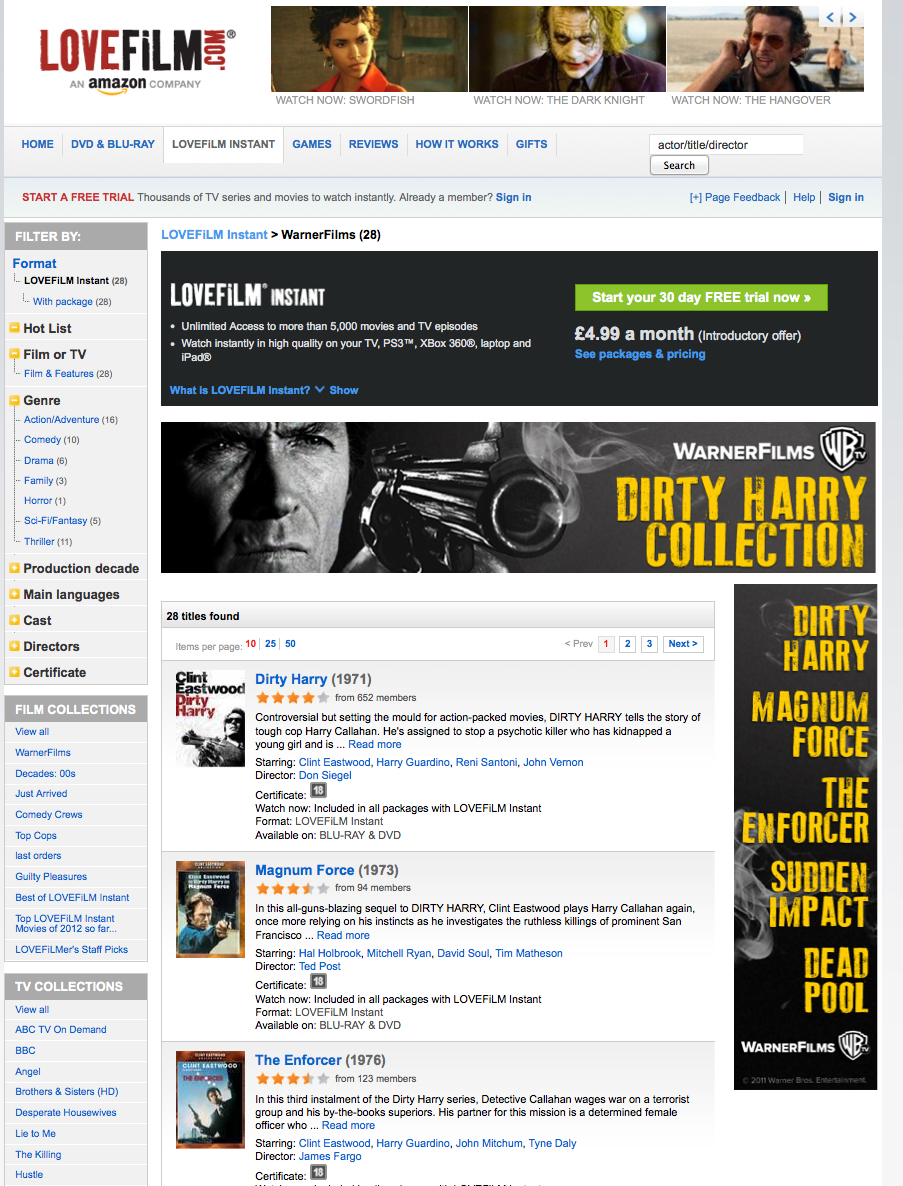This screenshot has width=903, height=1186.
Task: Expand the Directors filter plus icon
Action: 14,646
